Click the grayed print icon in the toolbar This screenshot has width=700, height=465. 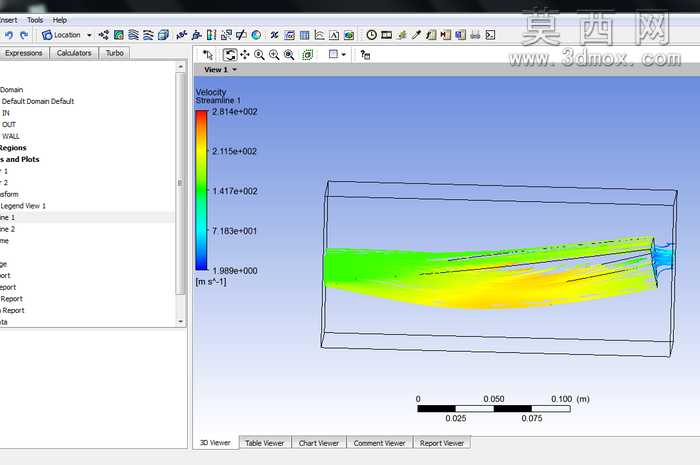coord(475,35)
